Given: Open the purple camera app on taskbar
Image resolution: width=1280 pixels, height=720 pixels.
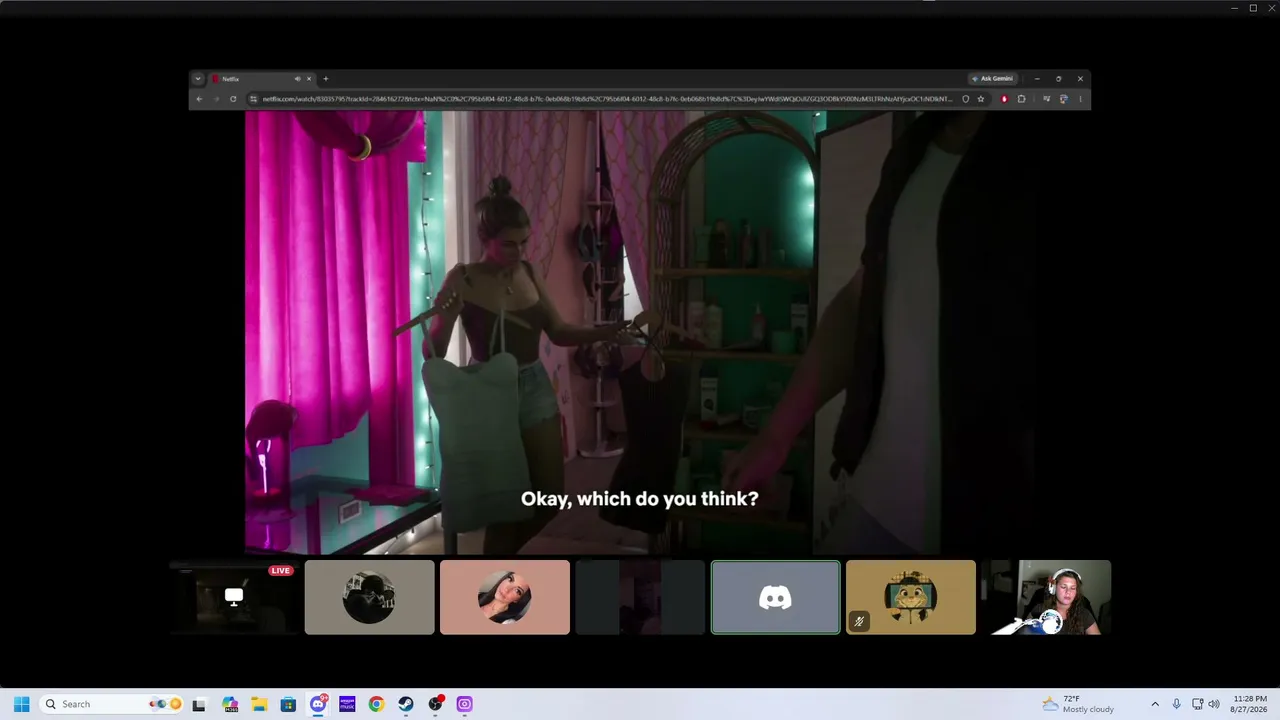Looking at the screenshot, I should [464, 704].
